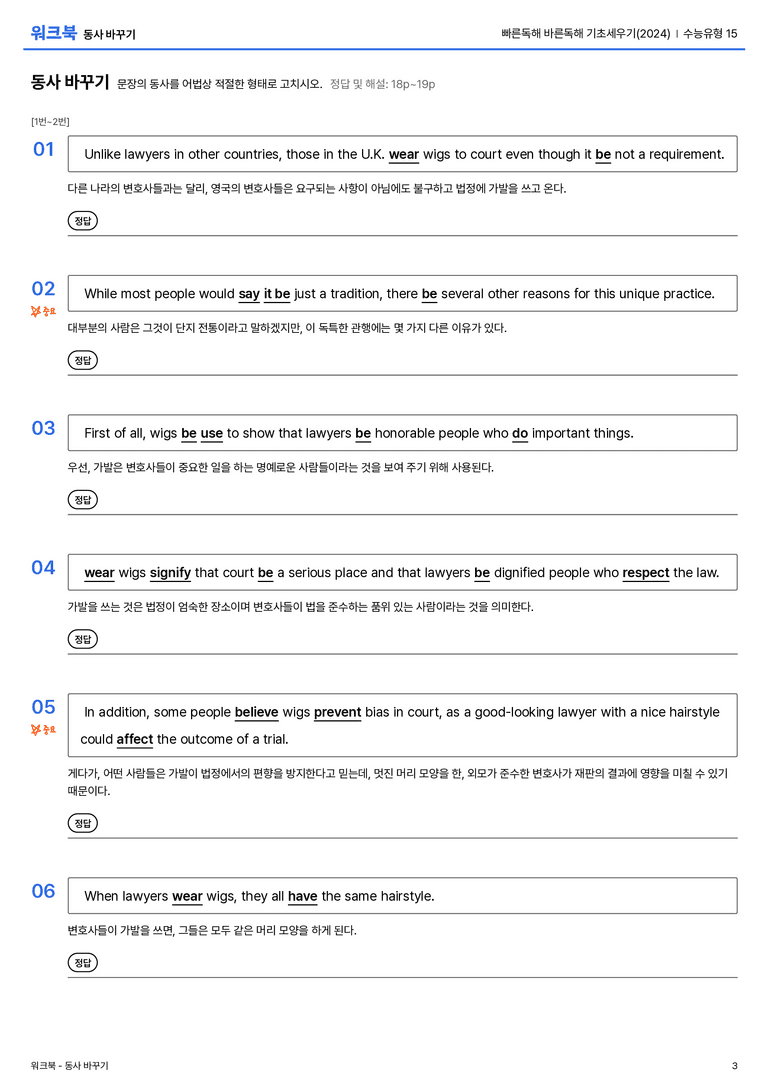
Task: Click the red 중요 star mark beside 05
Action: 43,729
